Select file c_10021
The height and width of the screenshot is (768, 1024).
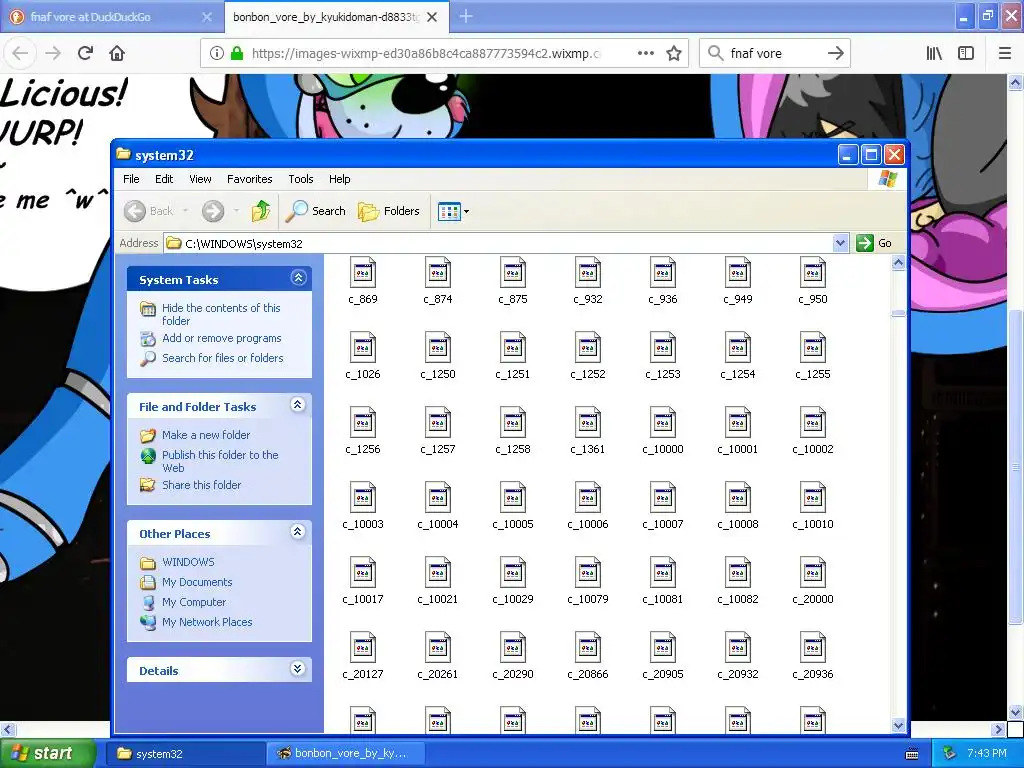point(438,582)
